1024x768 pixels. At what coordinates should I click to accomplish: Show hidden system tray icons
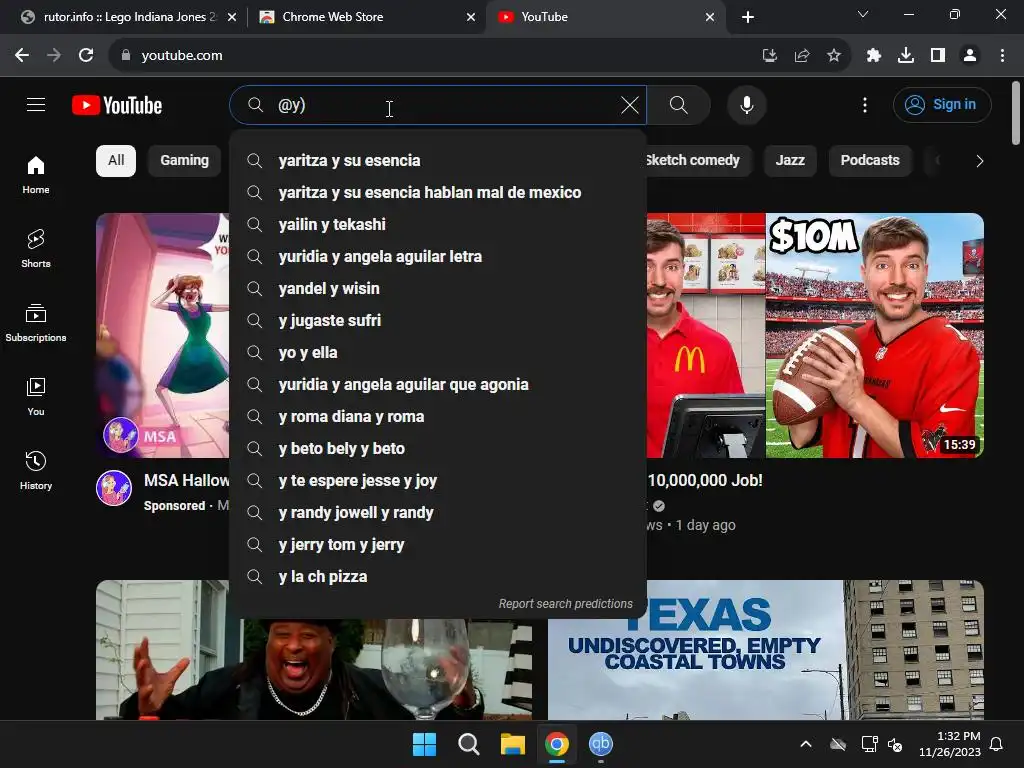click(806, 744)
